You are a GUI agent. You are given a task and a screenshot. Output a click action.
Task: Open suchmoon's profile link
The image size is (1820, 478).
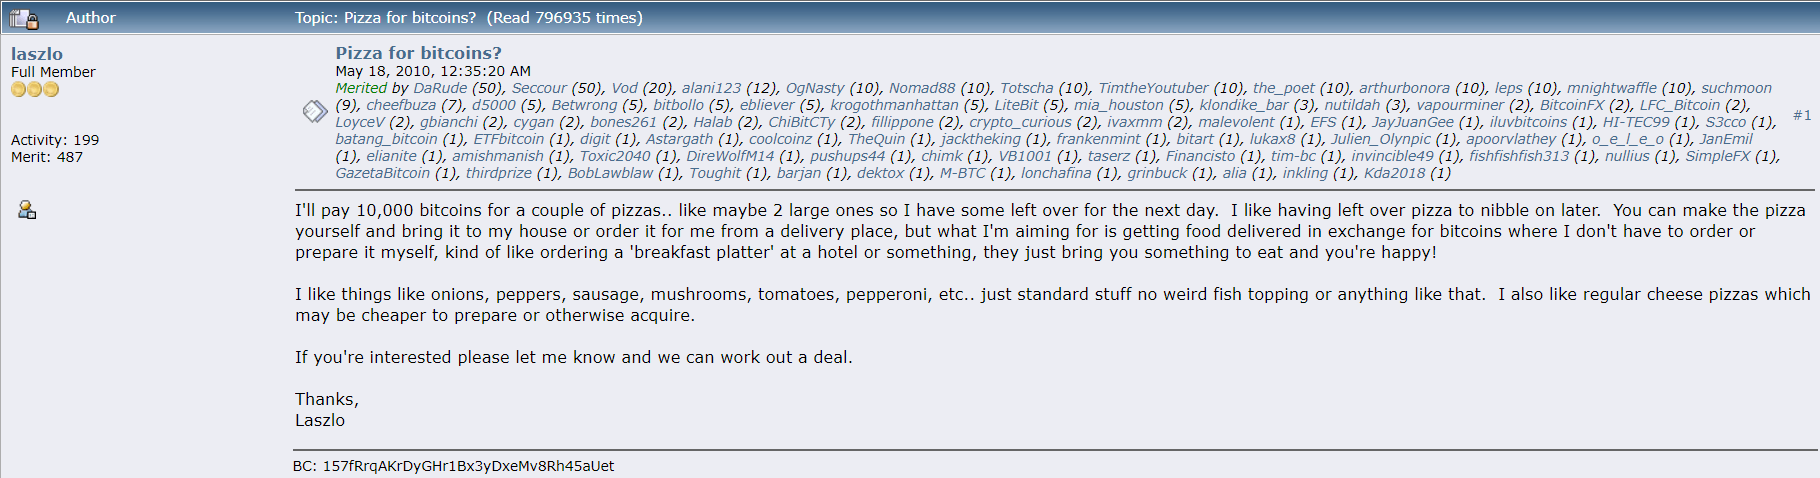point(1736,88)
